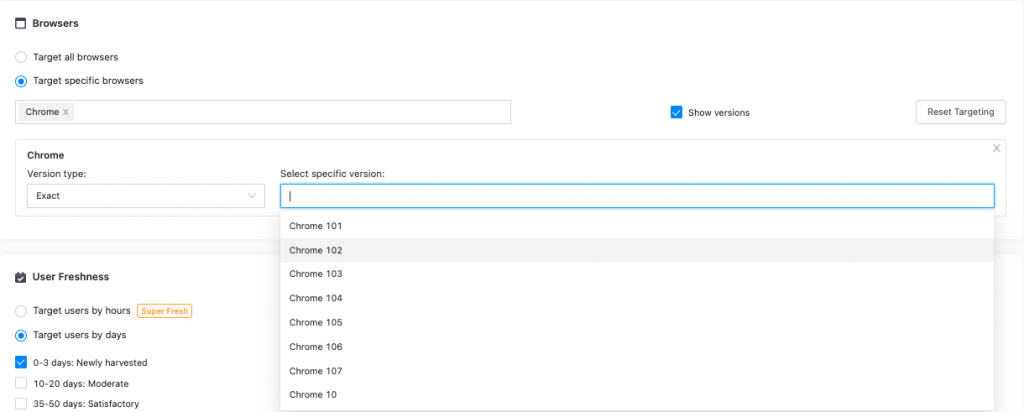Enable 10-20 days: Moderate checkbox

(x=21, y=383)
